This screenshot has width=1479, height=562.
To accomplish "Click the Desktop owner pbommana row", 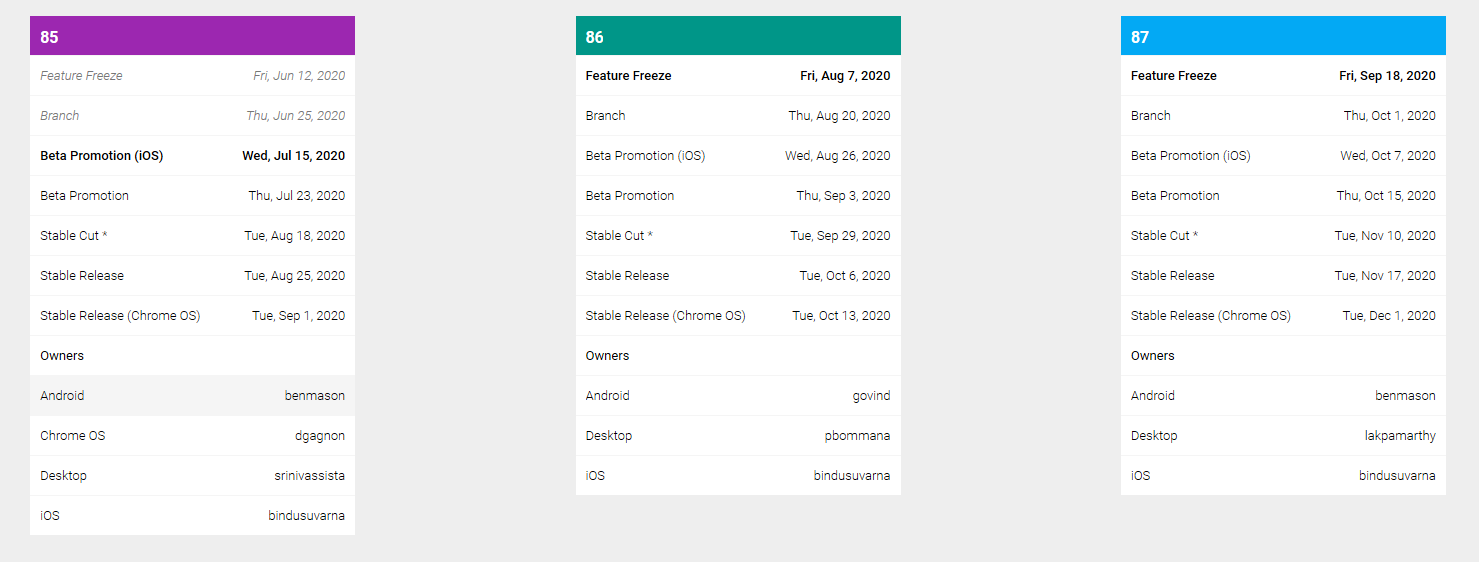I will pos(738,436).
